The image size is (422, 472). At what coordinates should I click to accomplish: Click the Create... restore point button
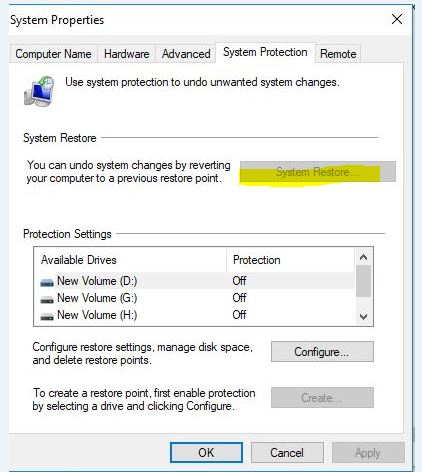pyautogui.click(x=322, y=397)
